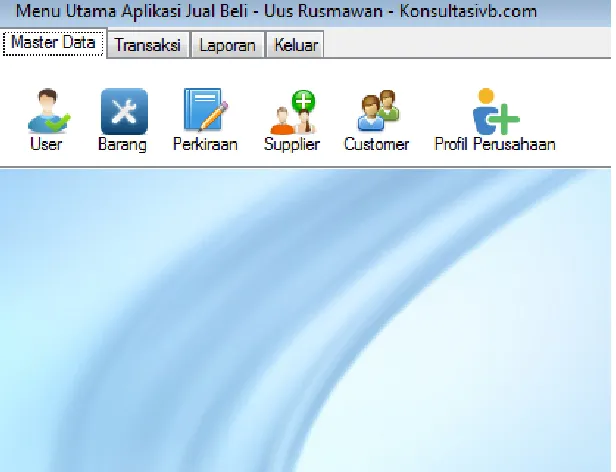
Task: Switch to the Laporan tab
Action: 227,45
